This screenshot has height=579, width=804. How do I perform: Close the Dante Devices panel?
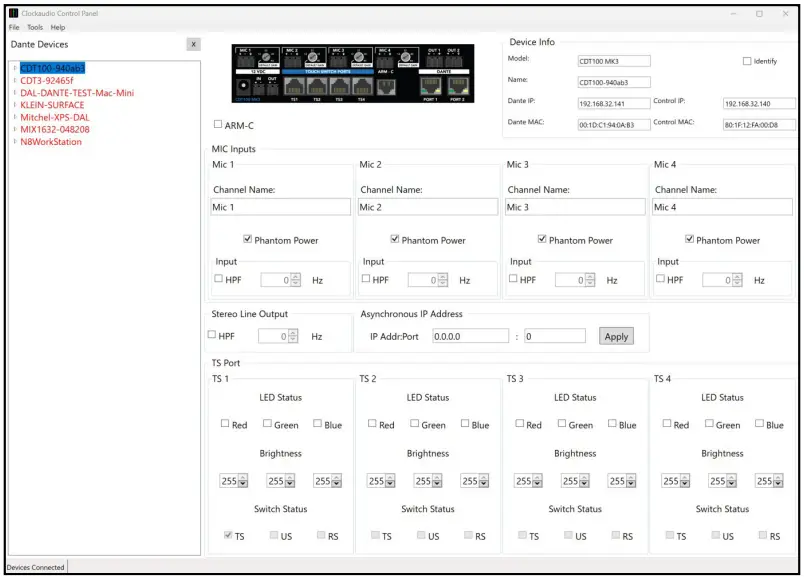click(x=193, y=44)
